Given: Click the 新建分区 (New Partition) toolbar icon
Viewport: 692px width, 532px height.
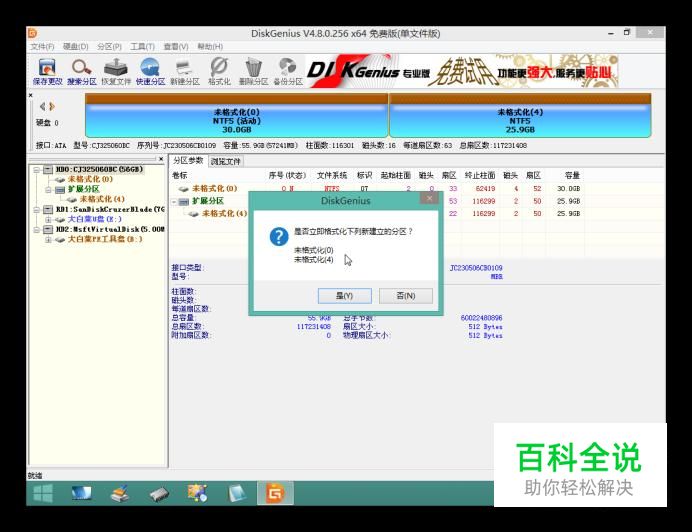Looking at the screenshot, I should (185, 71).
